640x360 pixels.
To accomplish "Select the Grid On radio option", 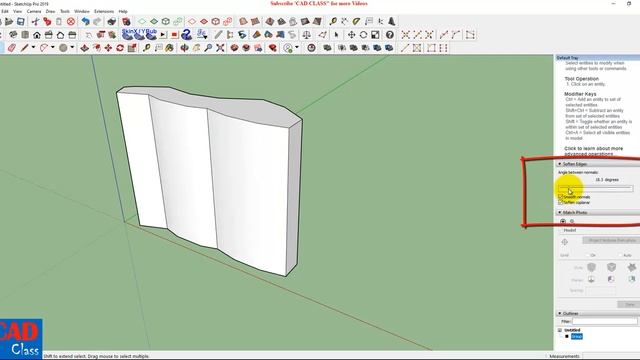I will pyautogui.click(x=587, y=256).
